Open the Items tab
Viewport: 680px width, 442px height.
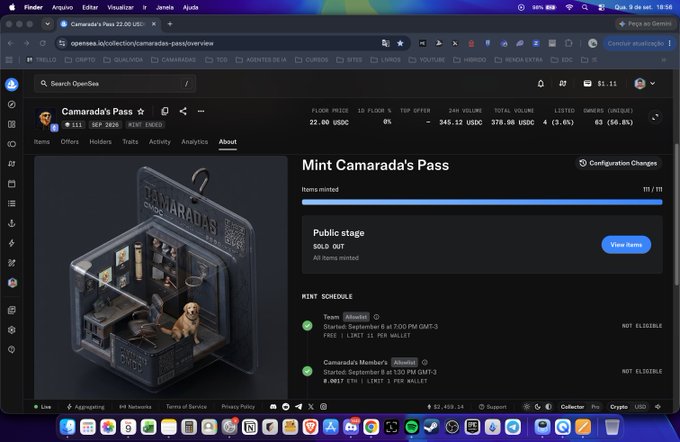(x=42, y=142)
